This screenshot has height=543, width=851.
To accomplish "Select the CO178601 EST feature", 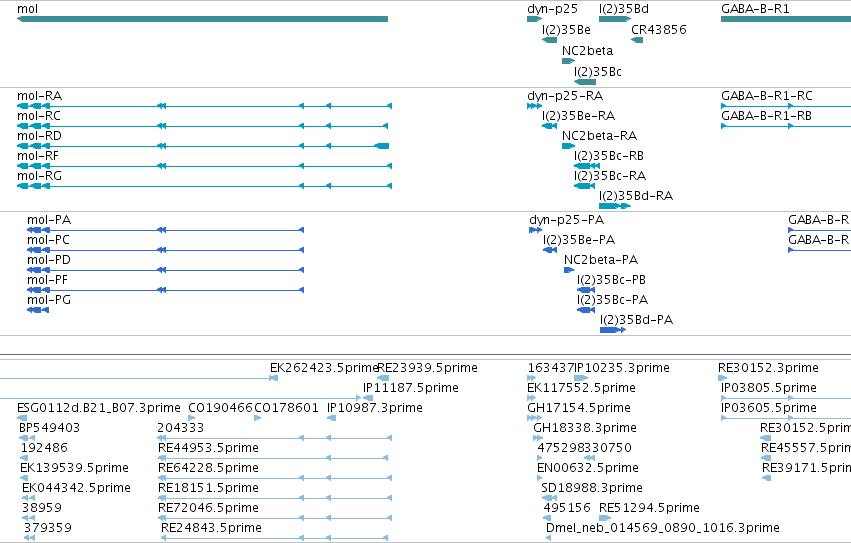I will pyautogui.click(x=258, y=418).
